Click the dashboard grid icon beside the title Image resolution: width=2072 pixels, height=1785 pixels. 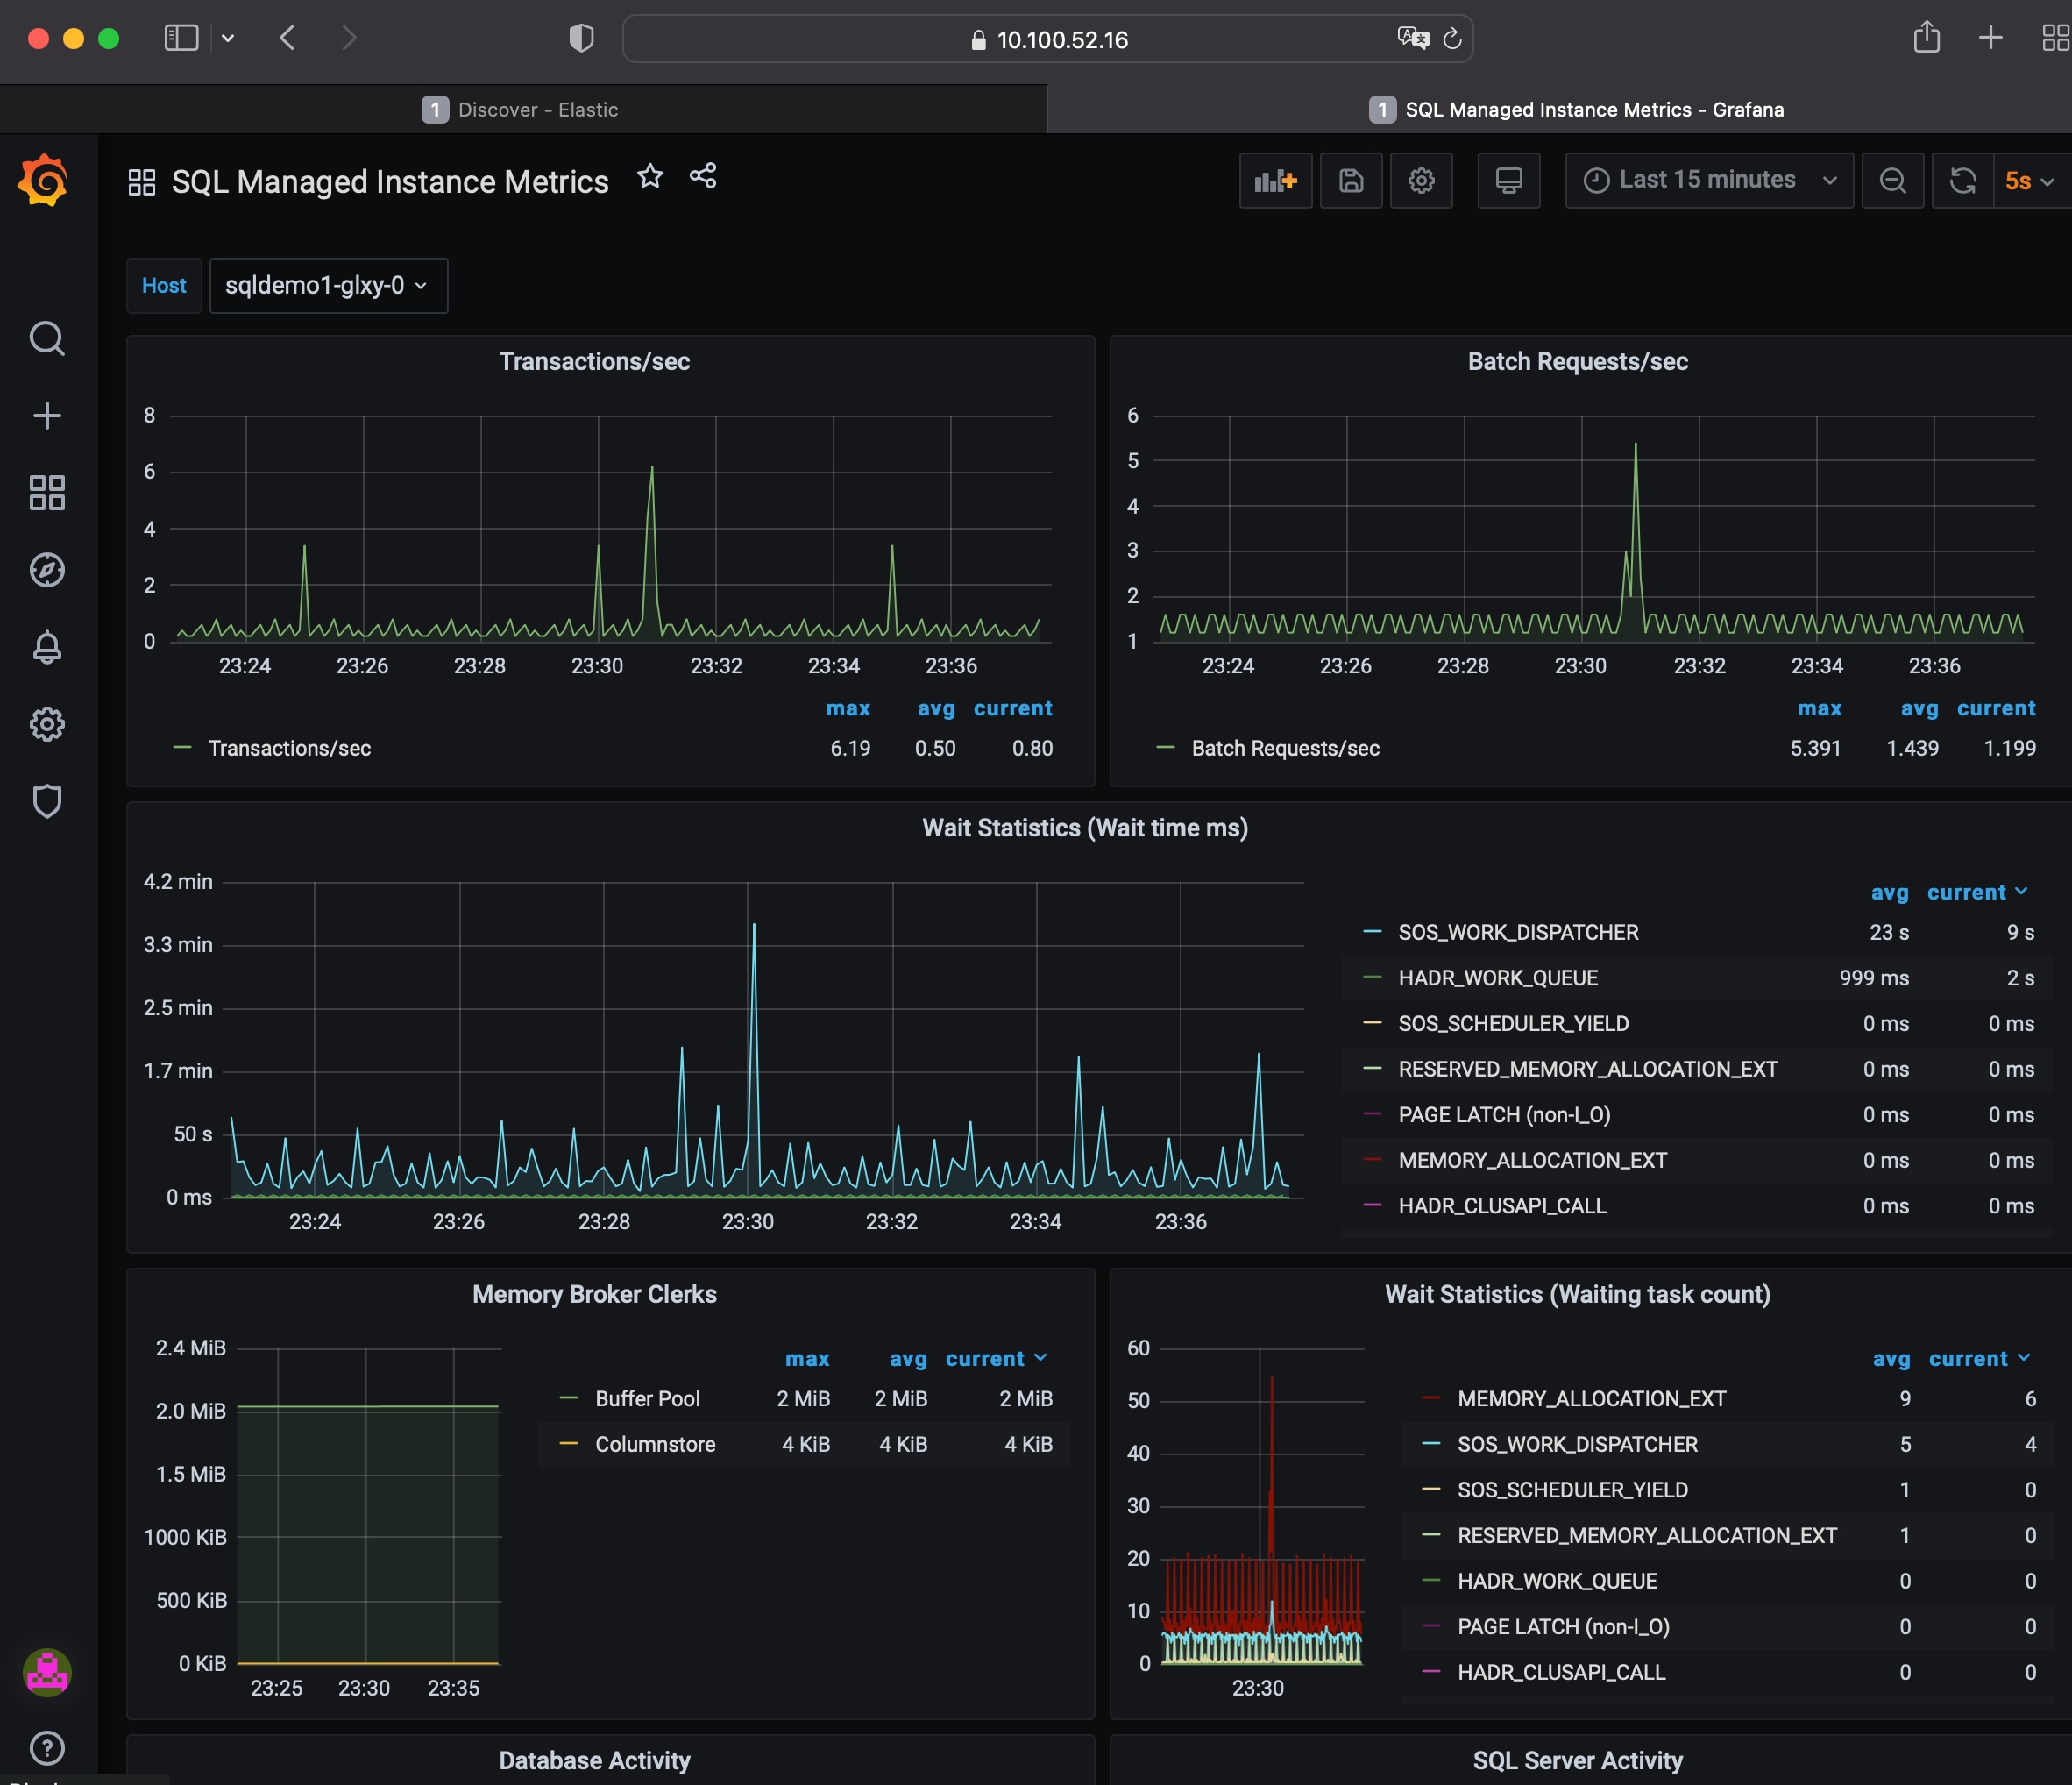[142, 182]
